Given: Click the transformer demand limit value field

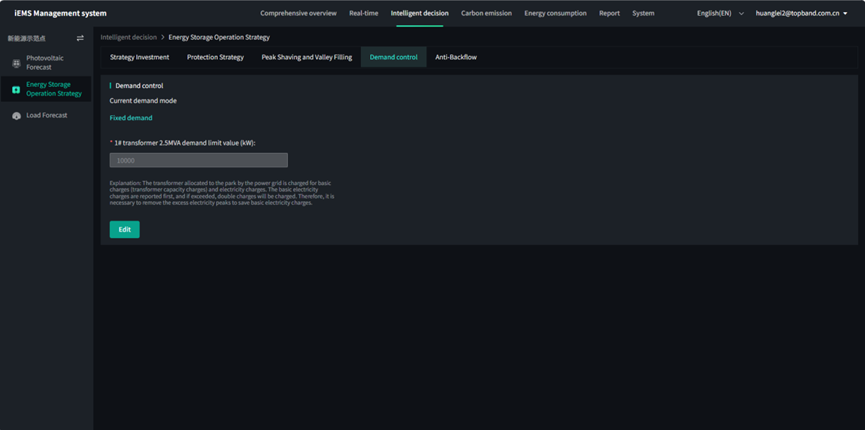Looking at the screenshot, I should tap(198, 160).
